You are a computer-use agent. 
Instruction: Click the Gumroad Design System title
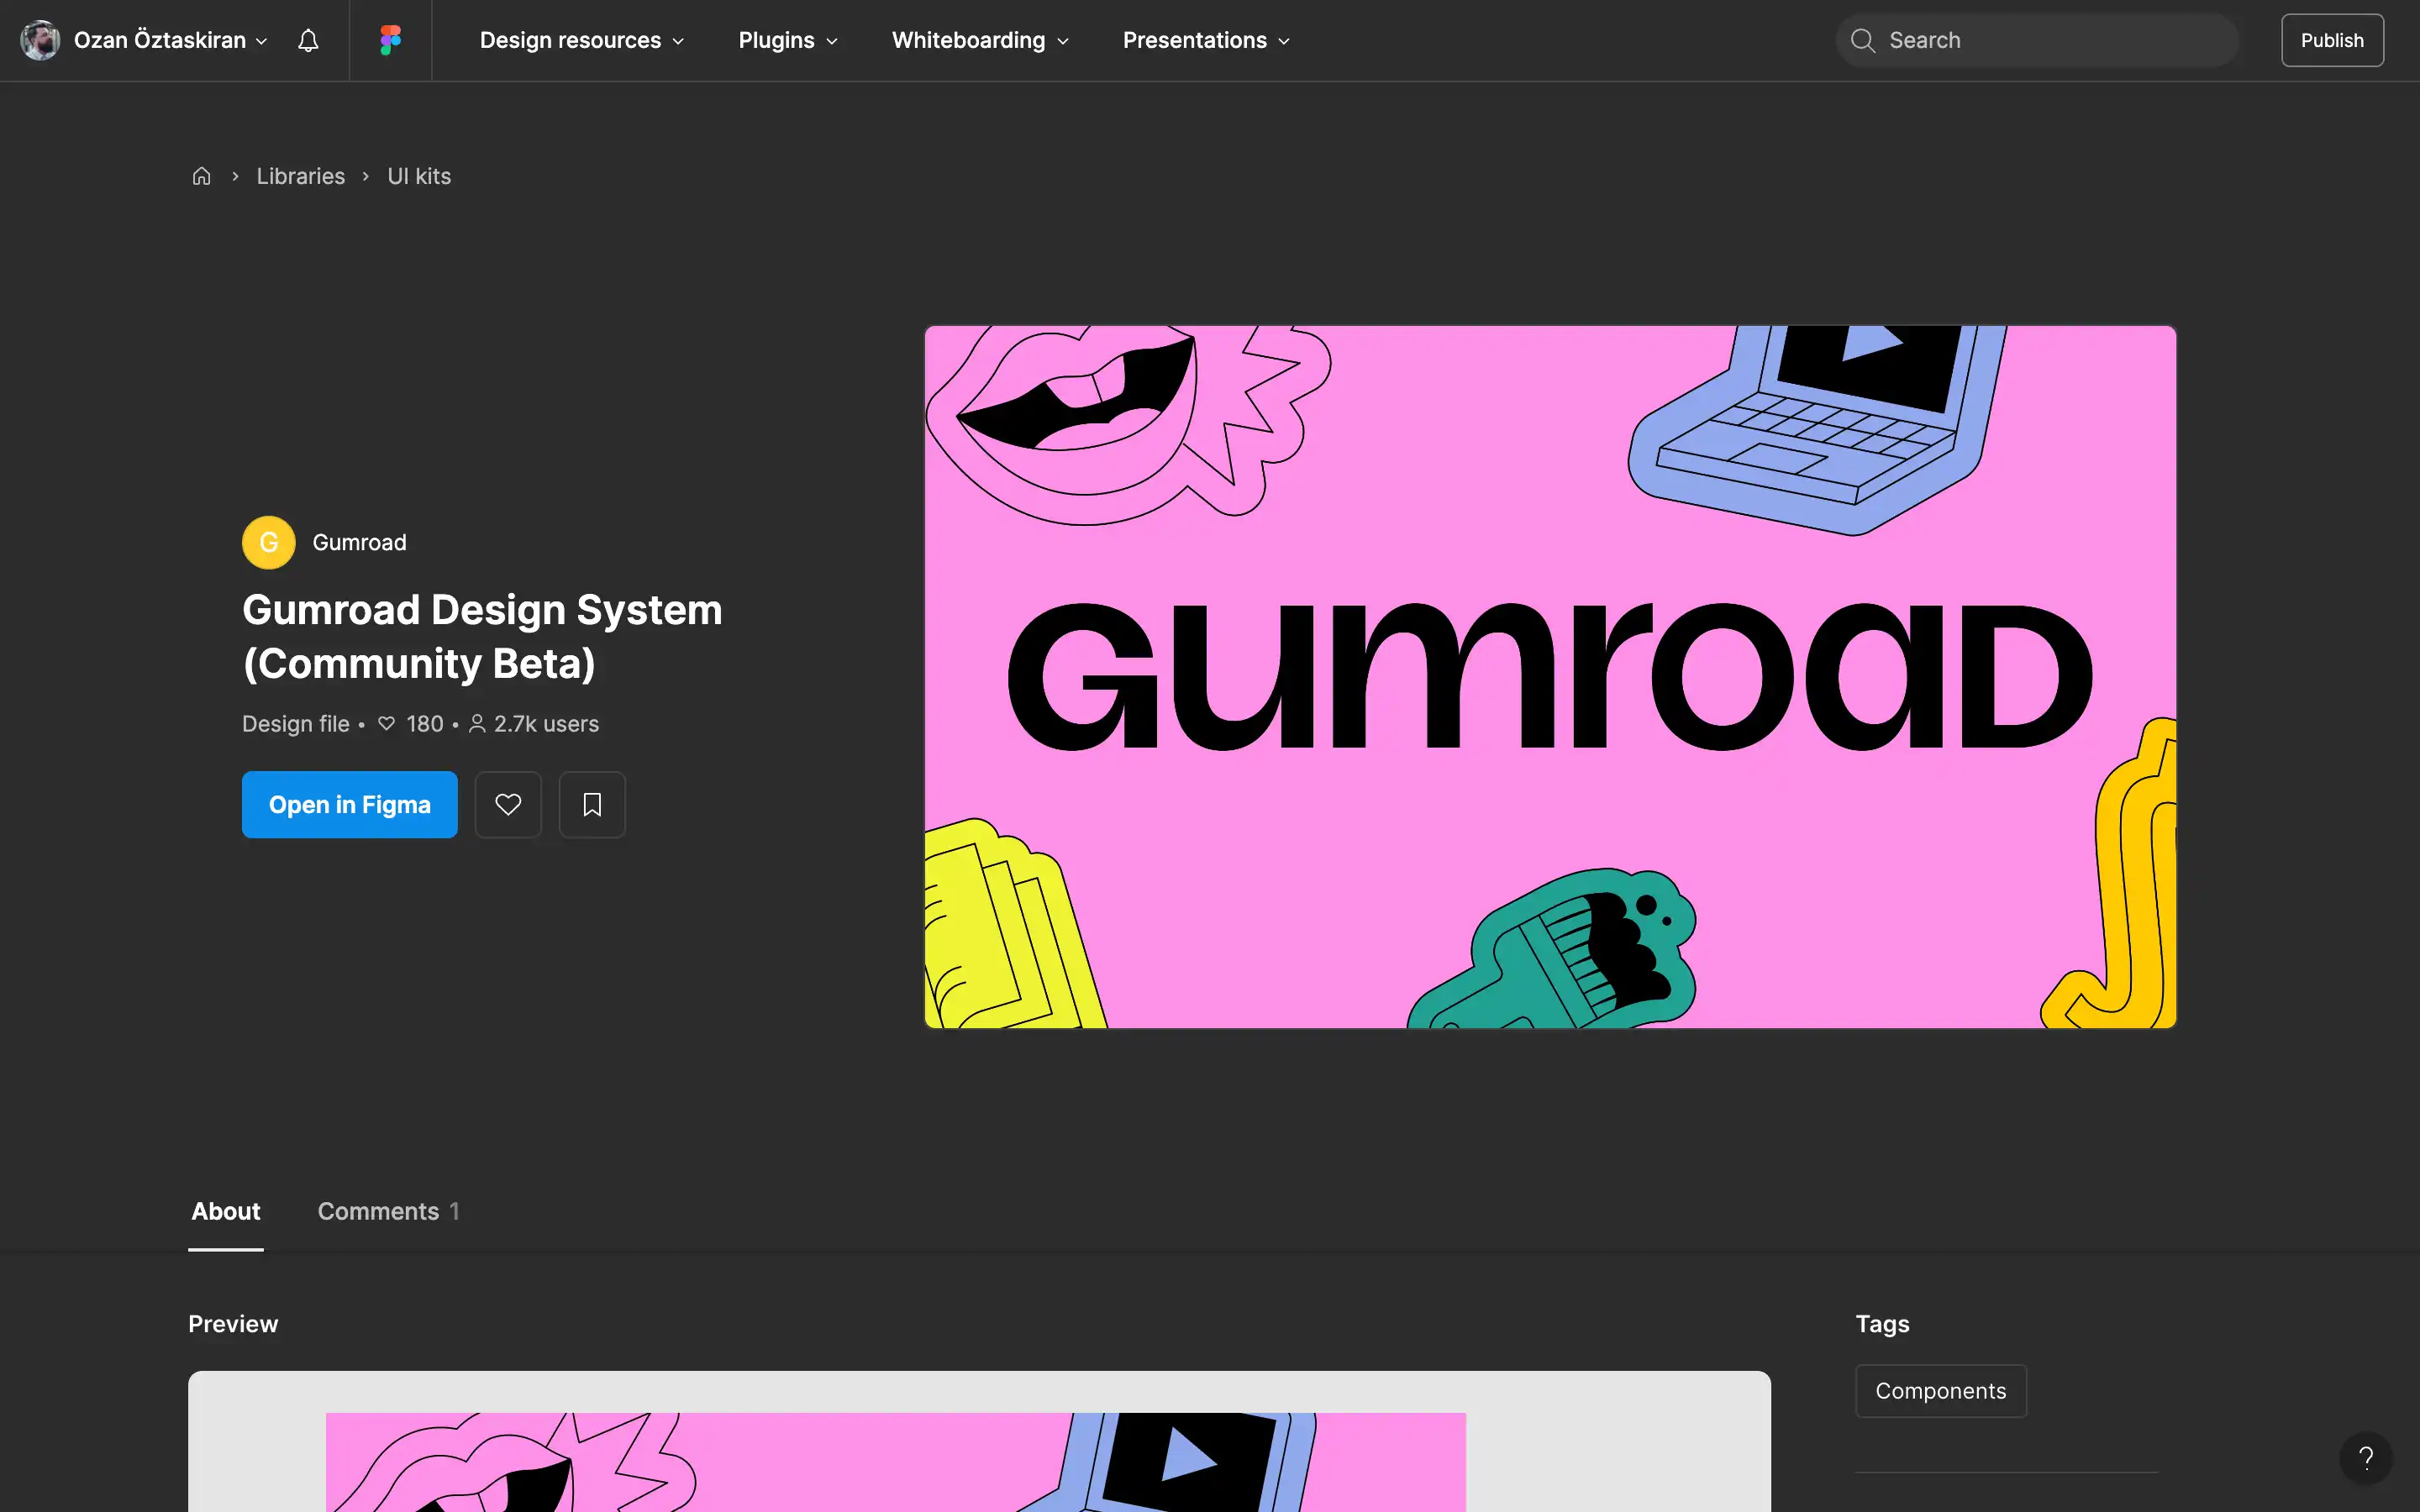tap(482, 636)
